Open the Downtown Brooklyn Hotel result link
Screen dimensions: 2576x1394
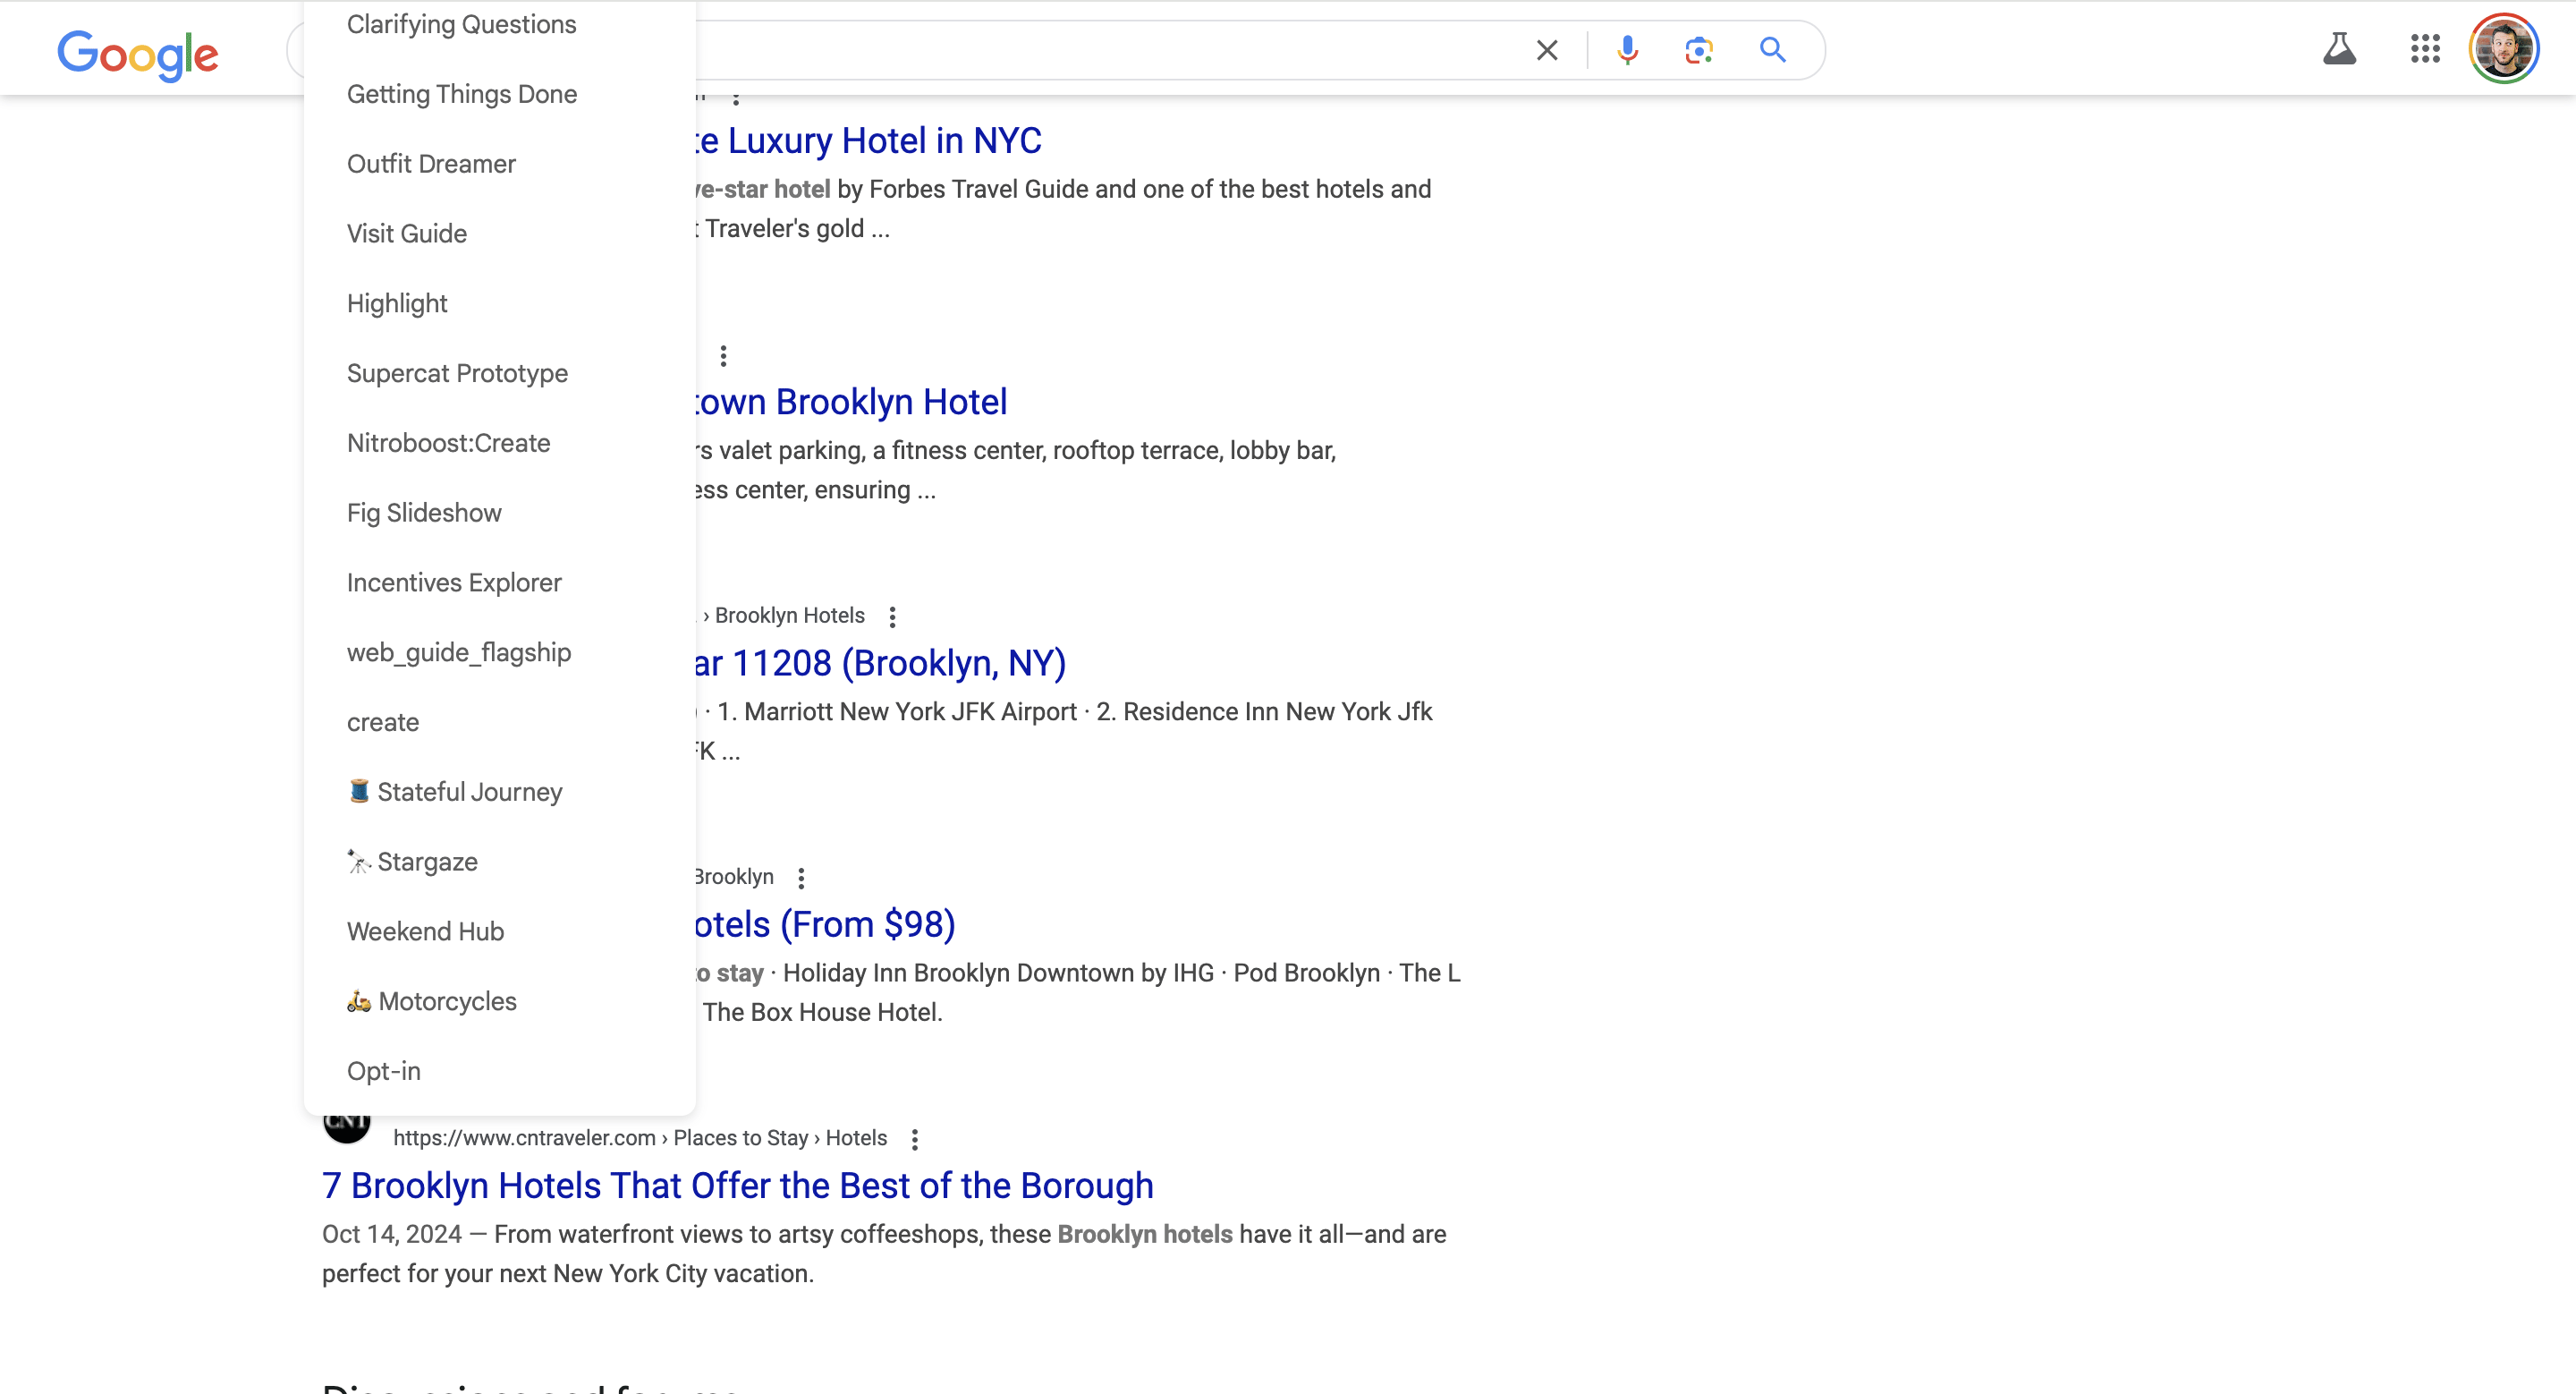pos(851,402)
